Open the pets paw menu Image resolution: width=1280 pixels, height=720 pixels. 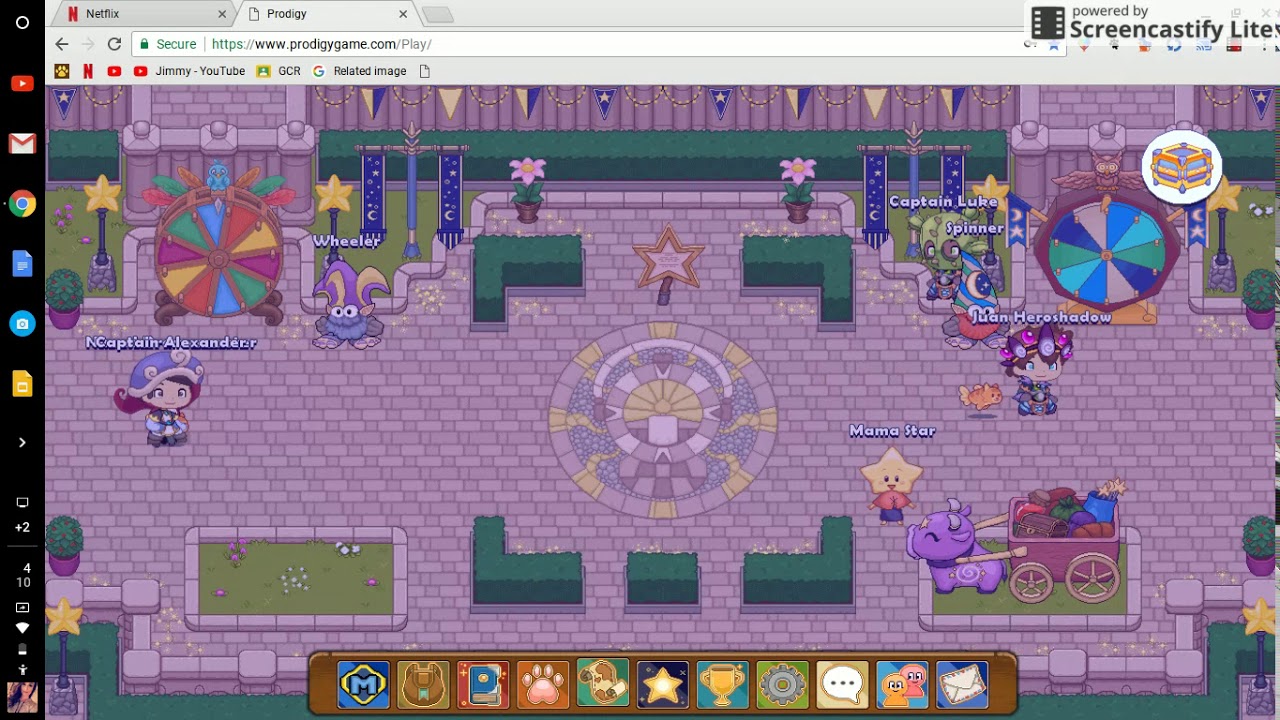543,685
